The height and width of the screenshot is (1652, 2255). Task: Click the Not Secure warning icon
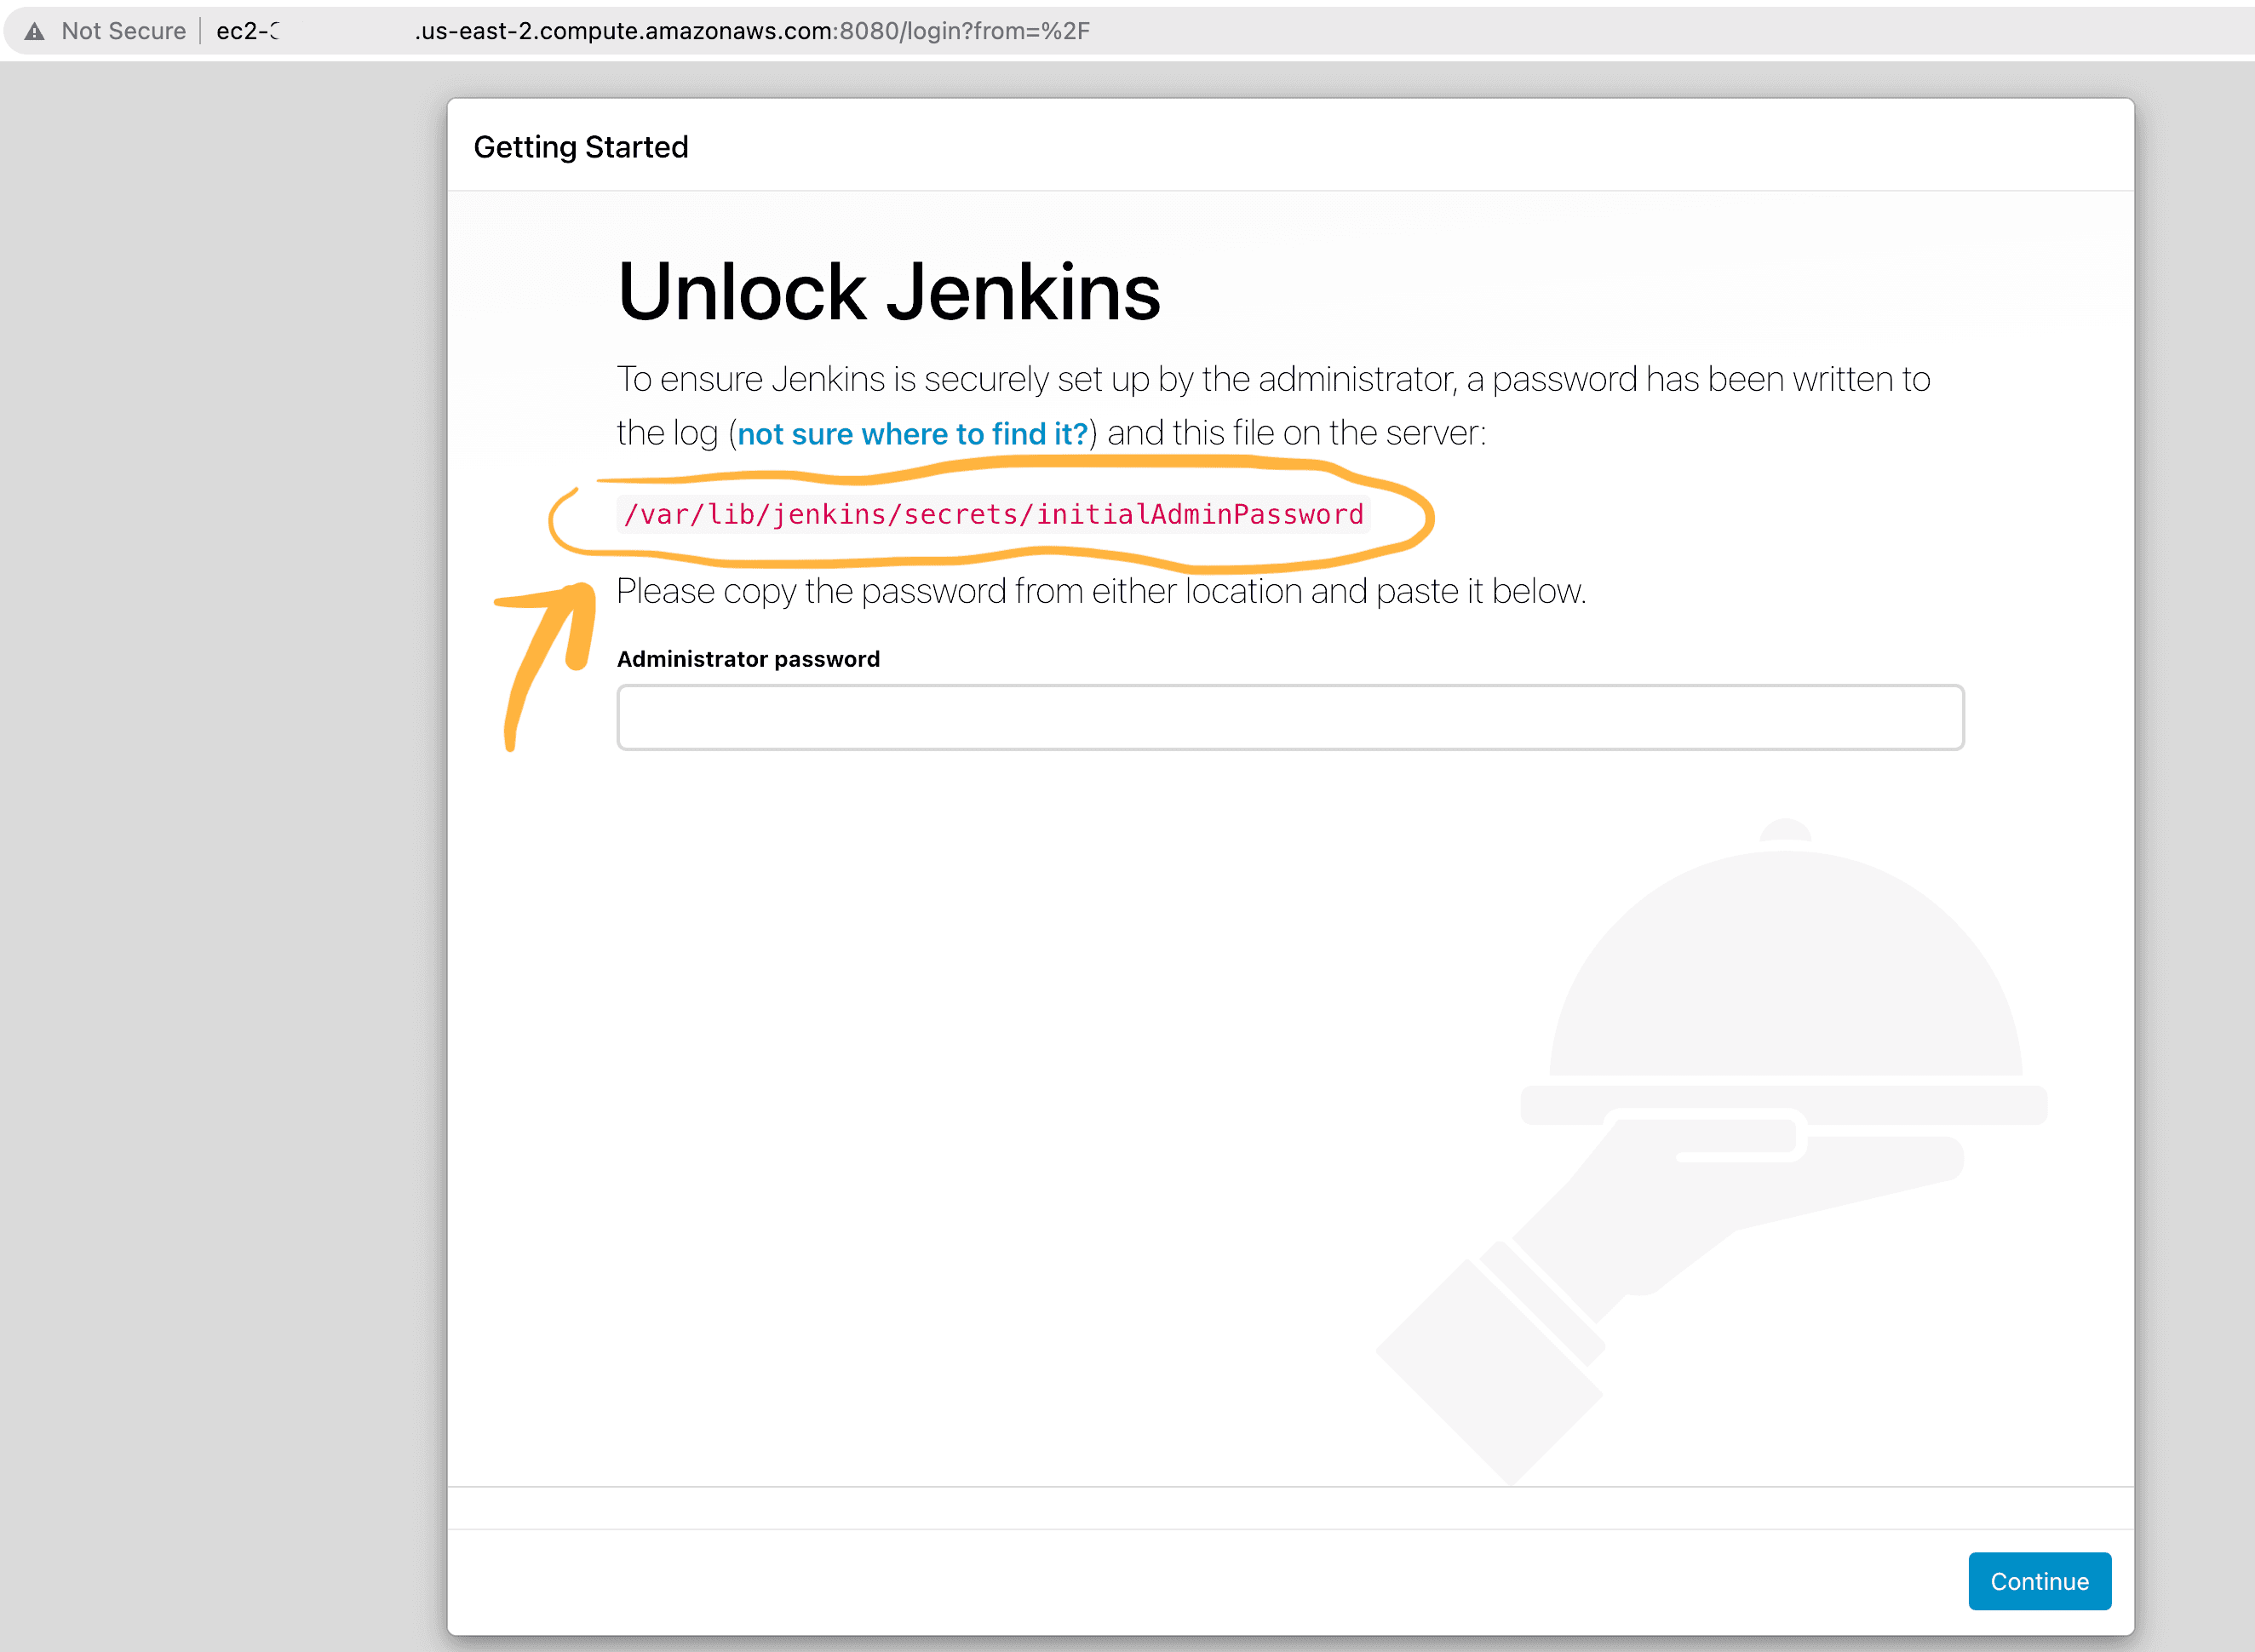pyautogui.click(x=35, y=31)
